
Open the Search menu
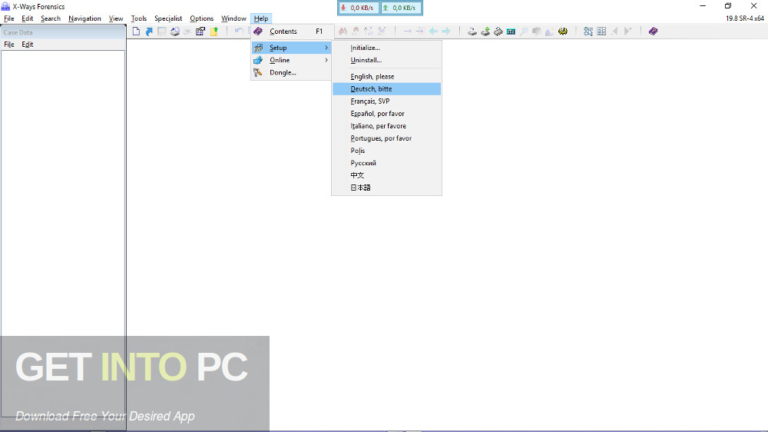50,19
